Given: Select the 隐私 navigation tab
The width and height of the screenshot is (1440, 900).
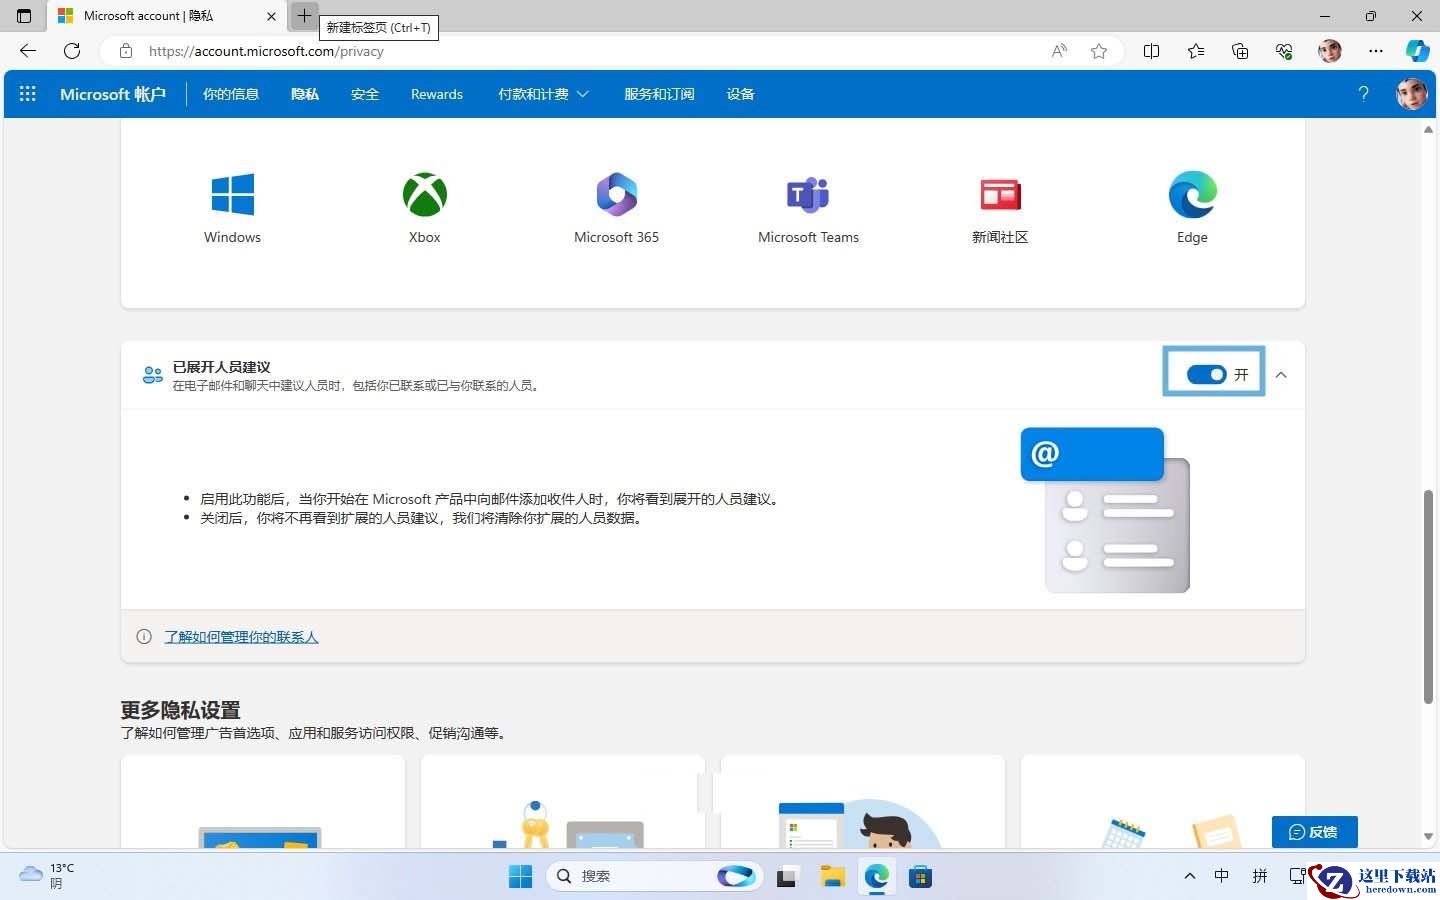Looking at the screenshot, I should tap(305, 94).
